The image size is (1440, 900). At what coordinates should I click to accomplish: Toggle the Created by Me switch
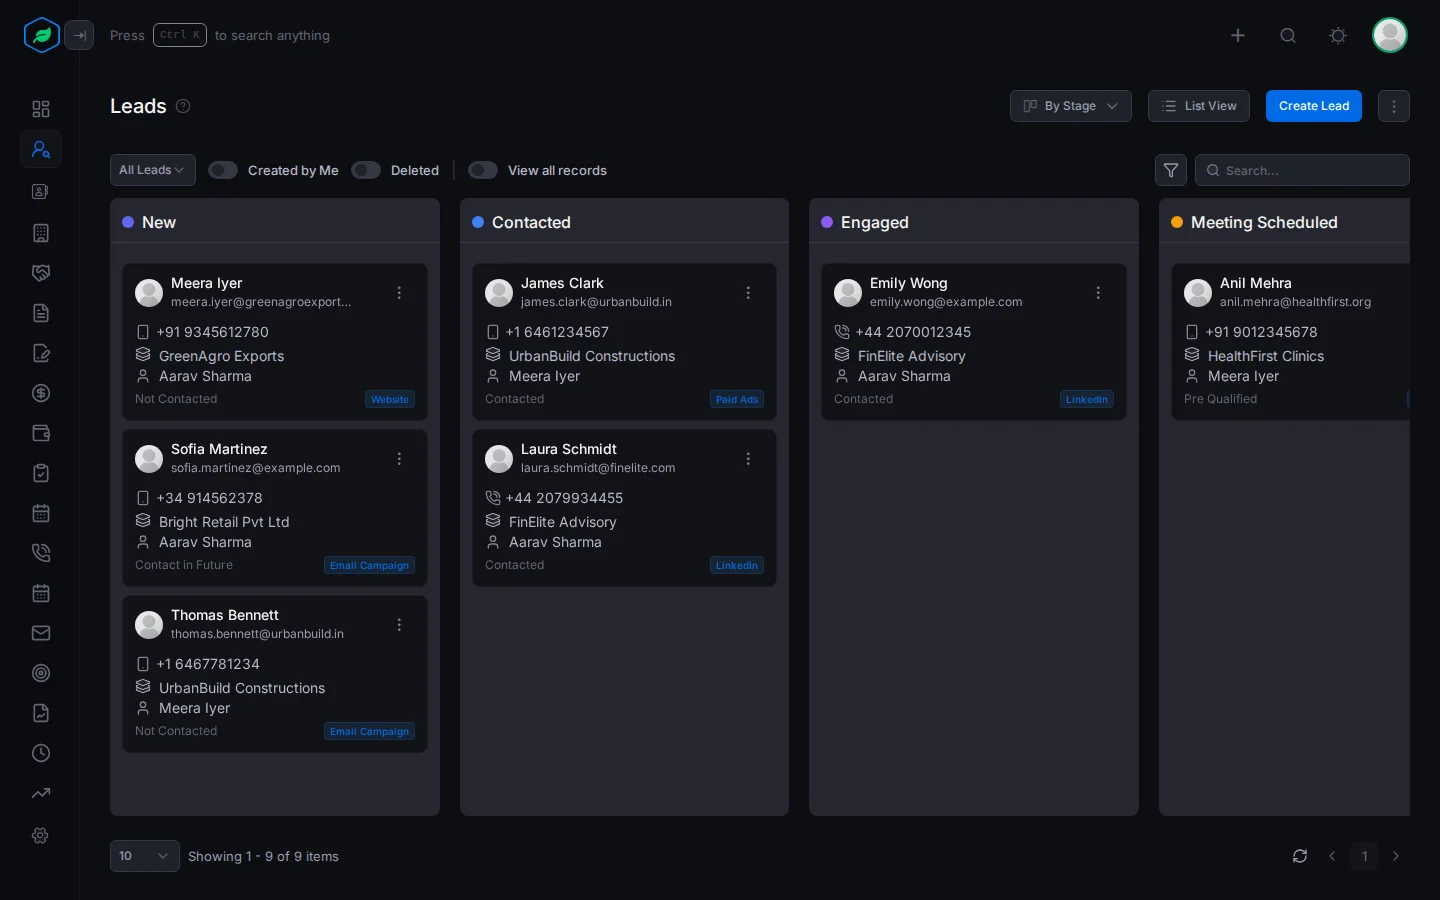coord(223,170)
